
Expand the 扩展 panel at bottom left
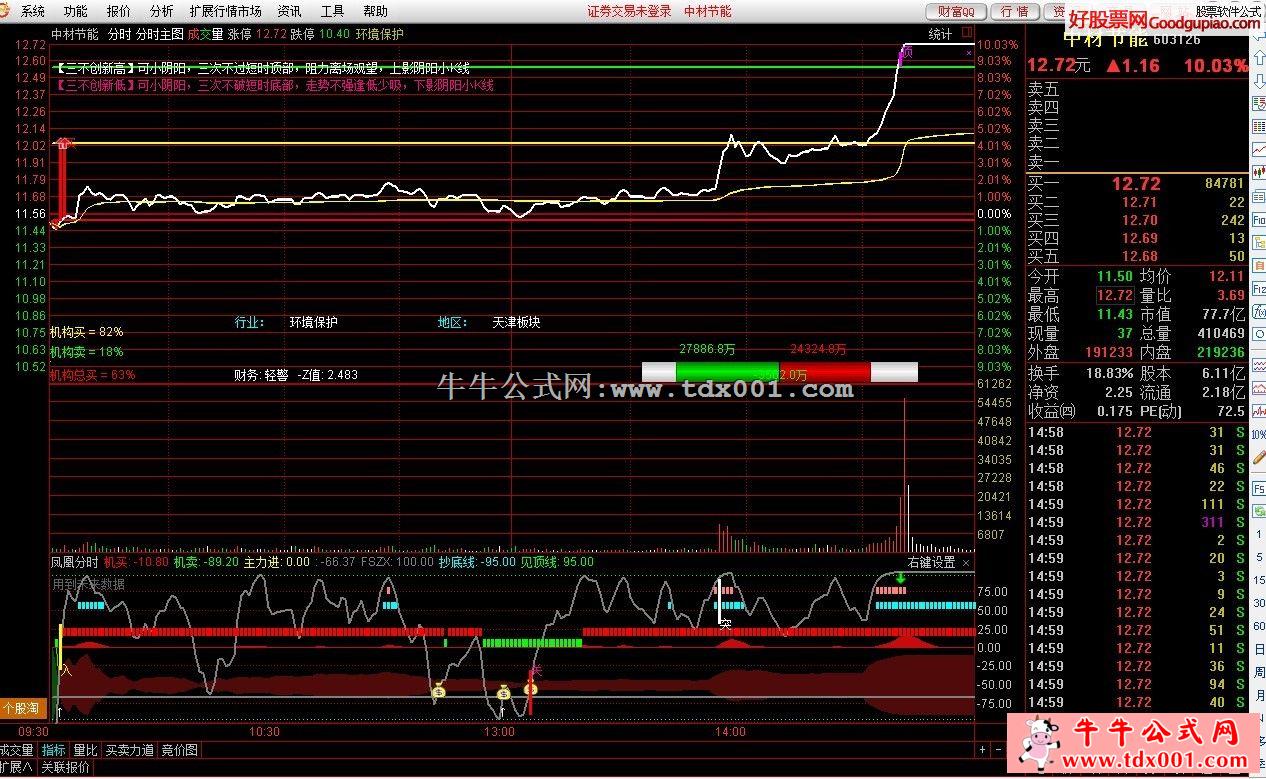[x=16, y=767]
